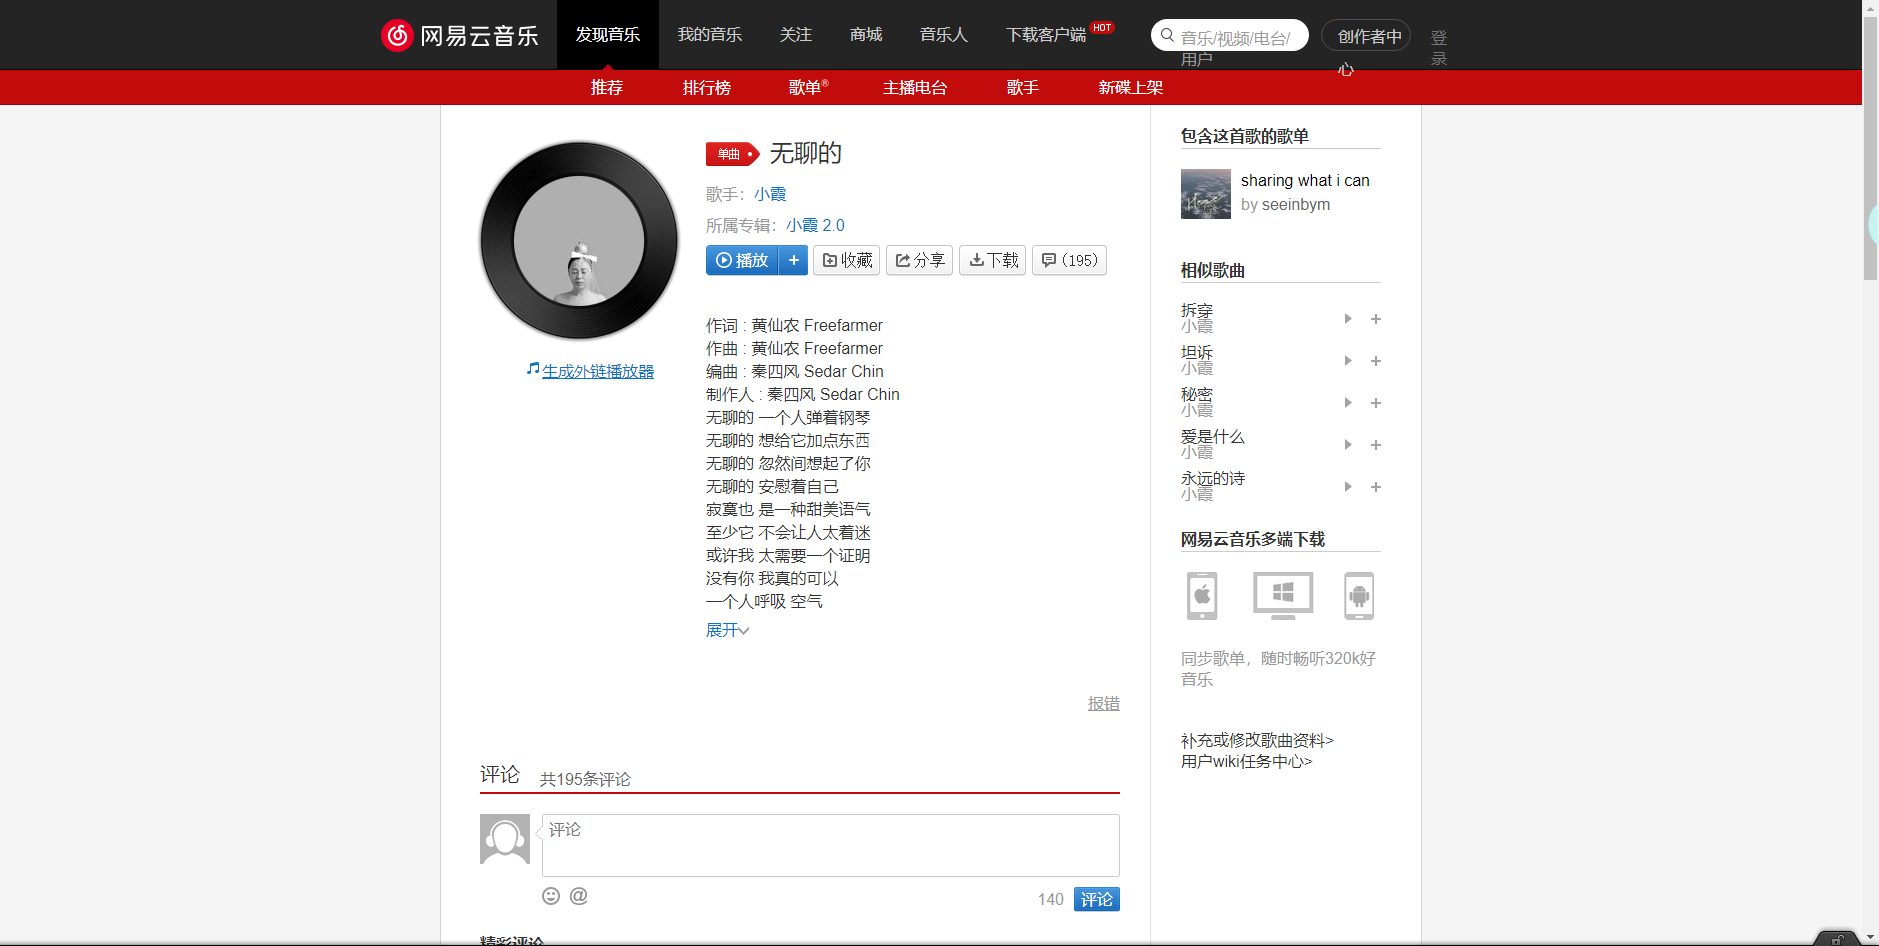Add similar song 坦诉 to a playlist
Screen dimensions: 1879x946
coord(1376,360)
